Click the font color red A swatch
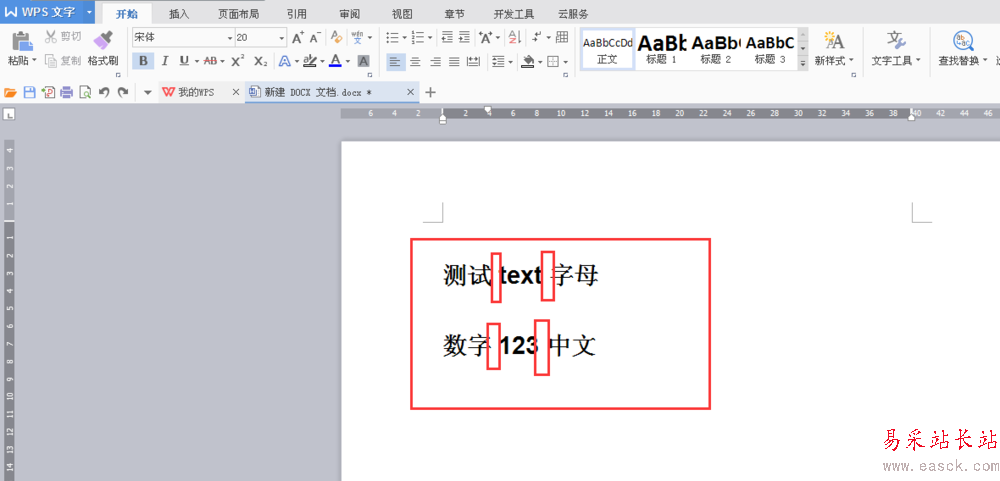The image size is (1000, 481). [x=334, y=61]
